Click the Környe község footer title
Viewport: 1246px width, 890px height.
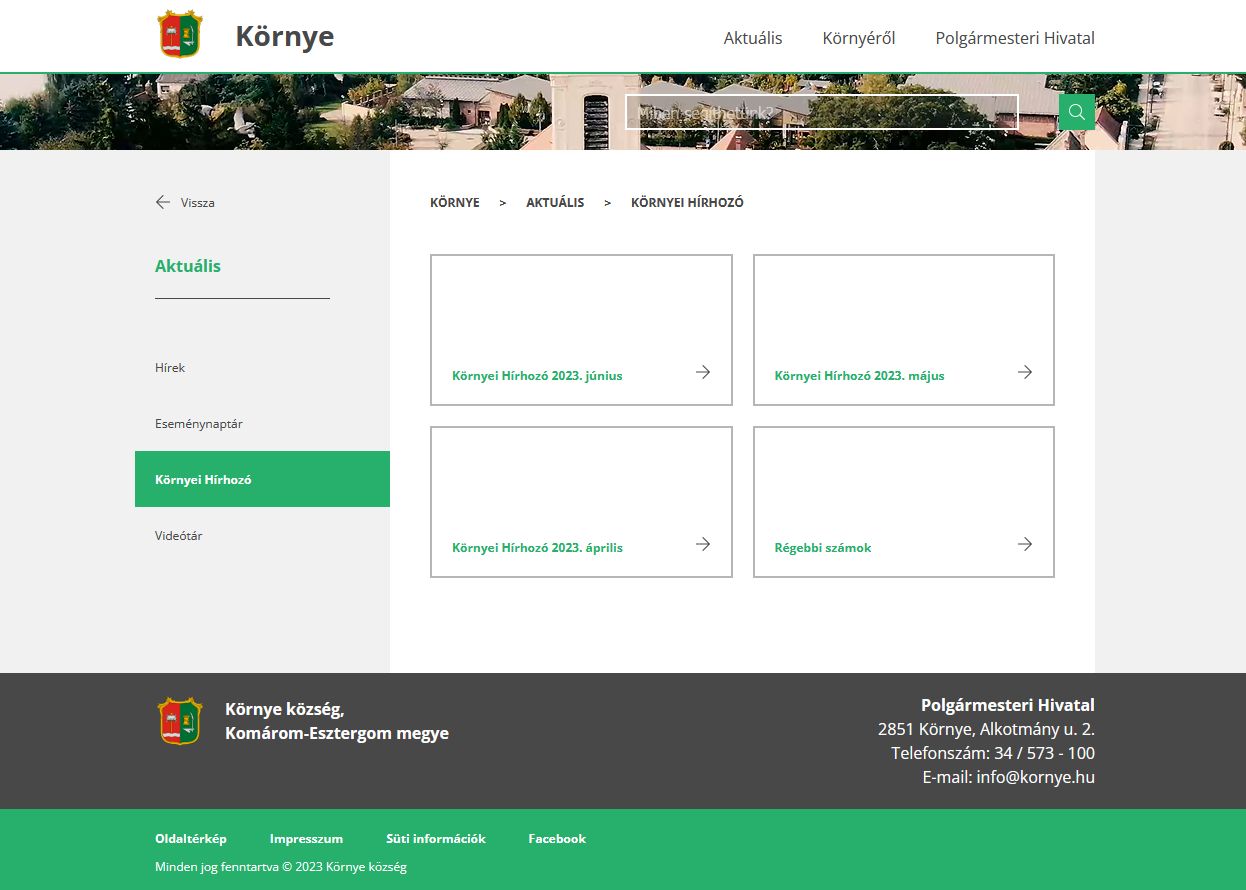[285, 709]
